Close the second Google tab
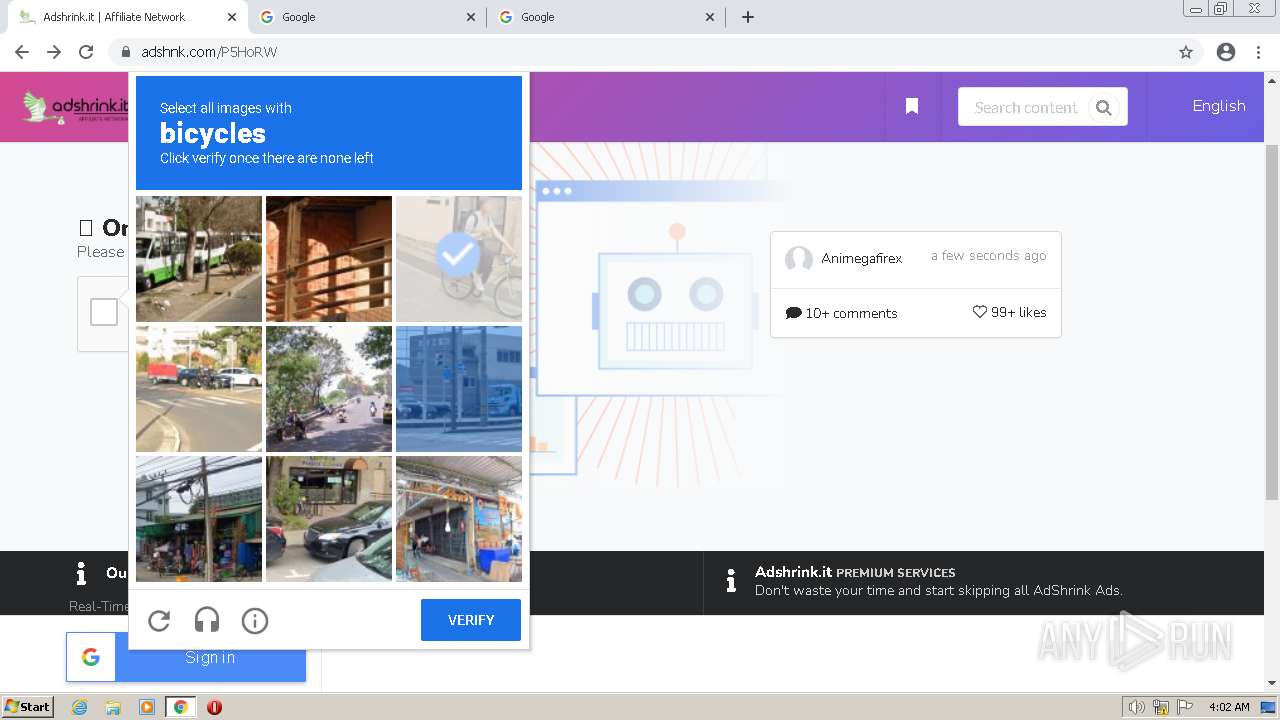Image resolution: width=1280 pixels, height=720 pixels. pos(471,17)
